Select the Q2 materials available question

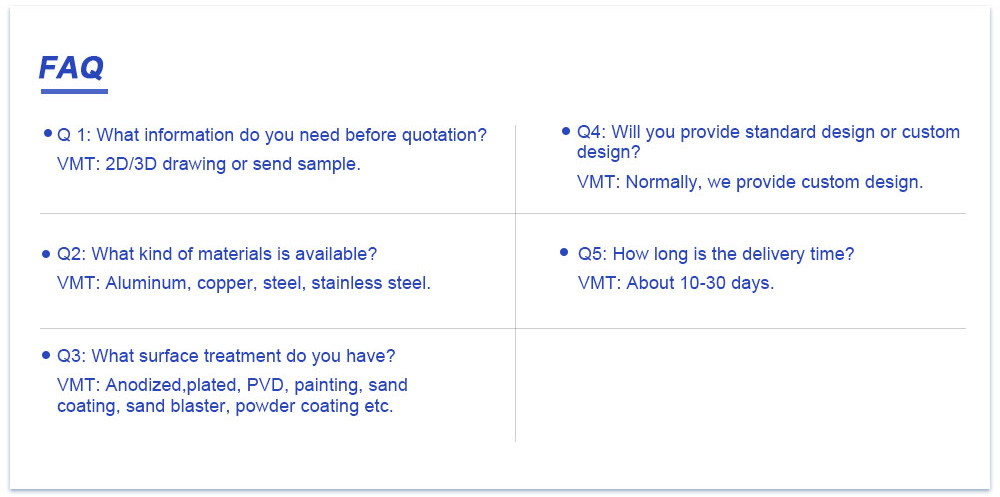[x=217, y=254]
